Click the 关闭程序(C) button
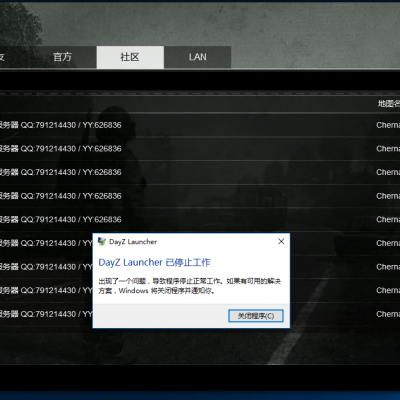 tap(256, 316)
